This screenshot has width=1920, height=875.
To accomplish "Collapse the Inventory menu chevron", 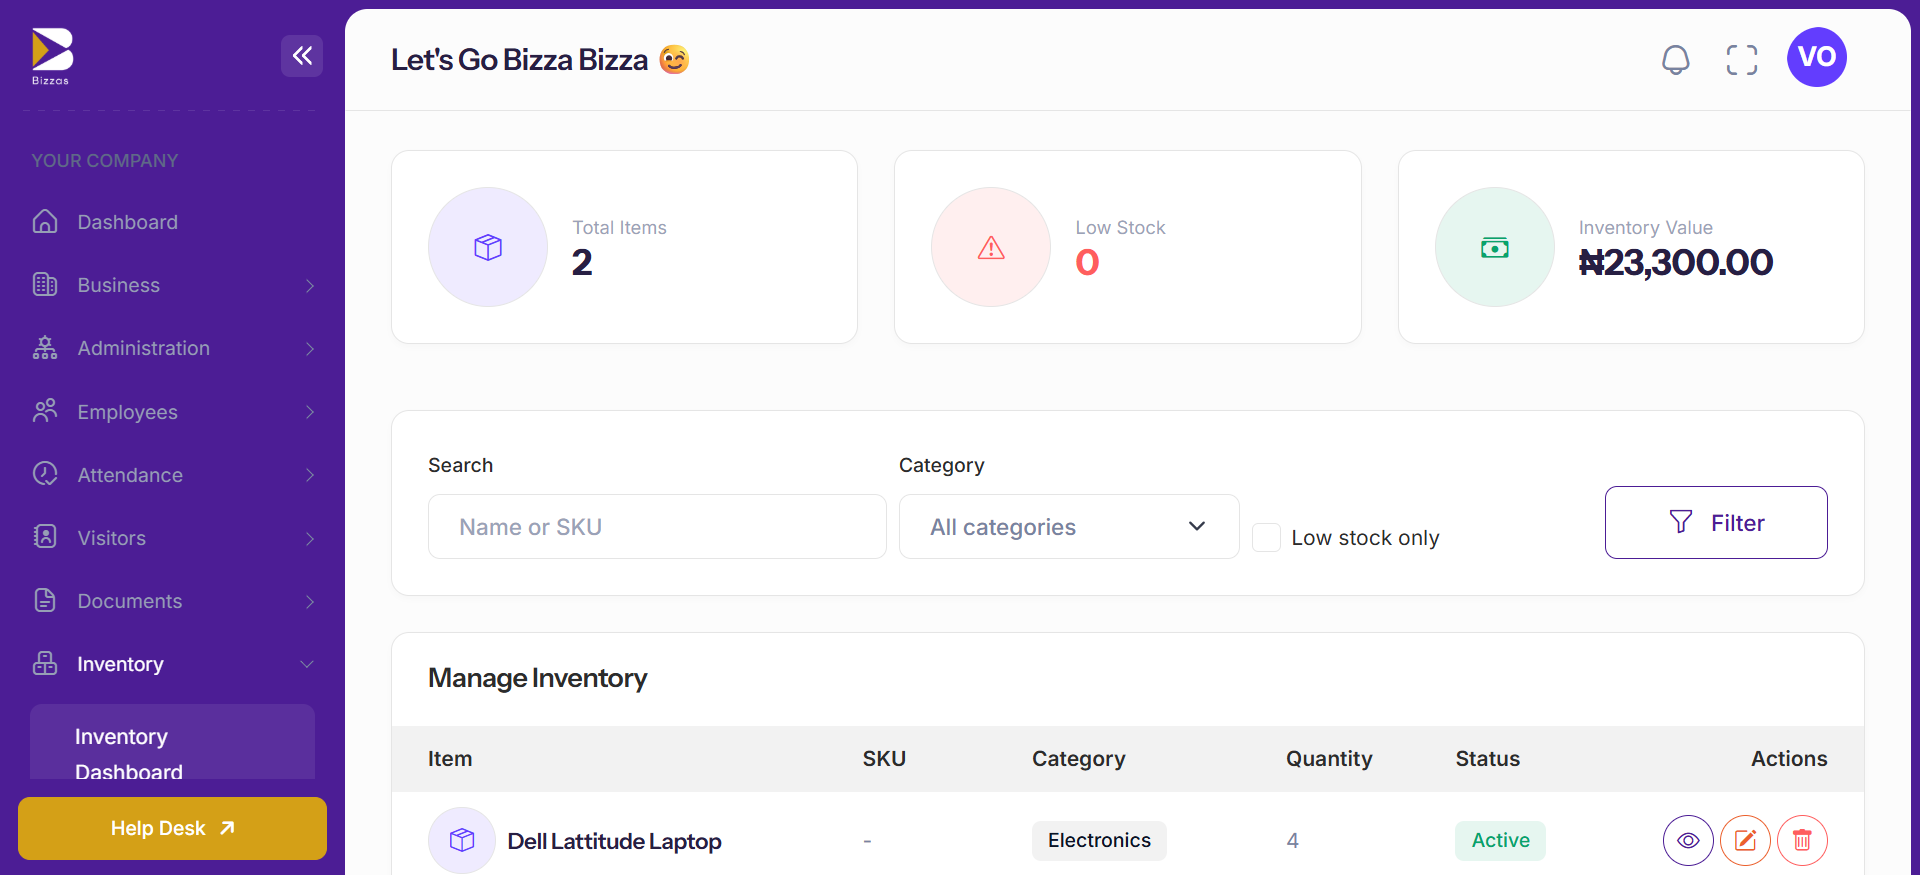I will [x=307, y=664].
